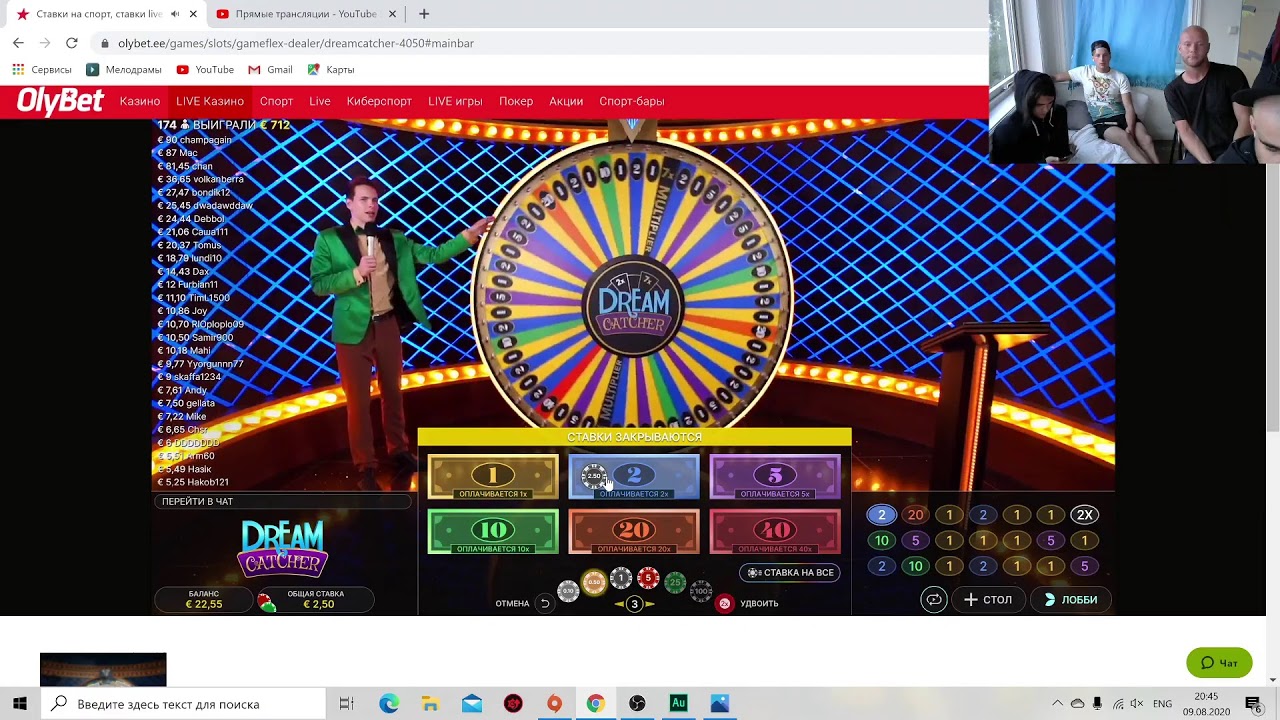The height and width of the screenshot is (720, 1280).
Task: Open the Мелодрамы bookmark
Action: pyautogui.click(x=124, y=70)
